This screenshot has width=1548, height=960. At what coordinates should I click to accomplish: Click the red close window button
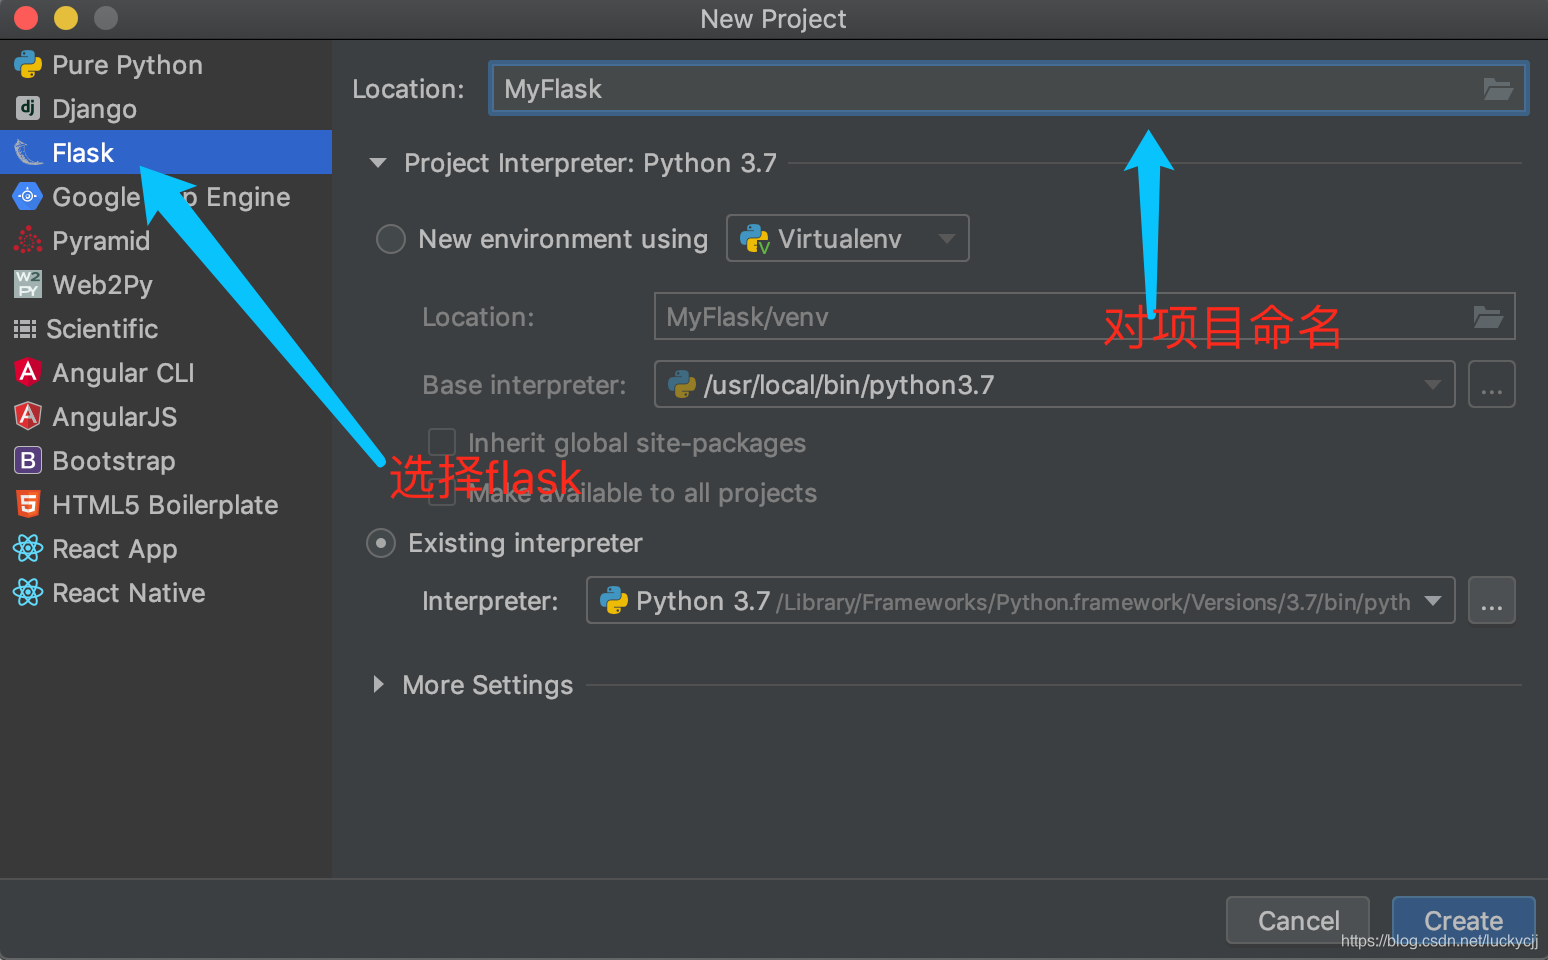coord(26,18)
